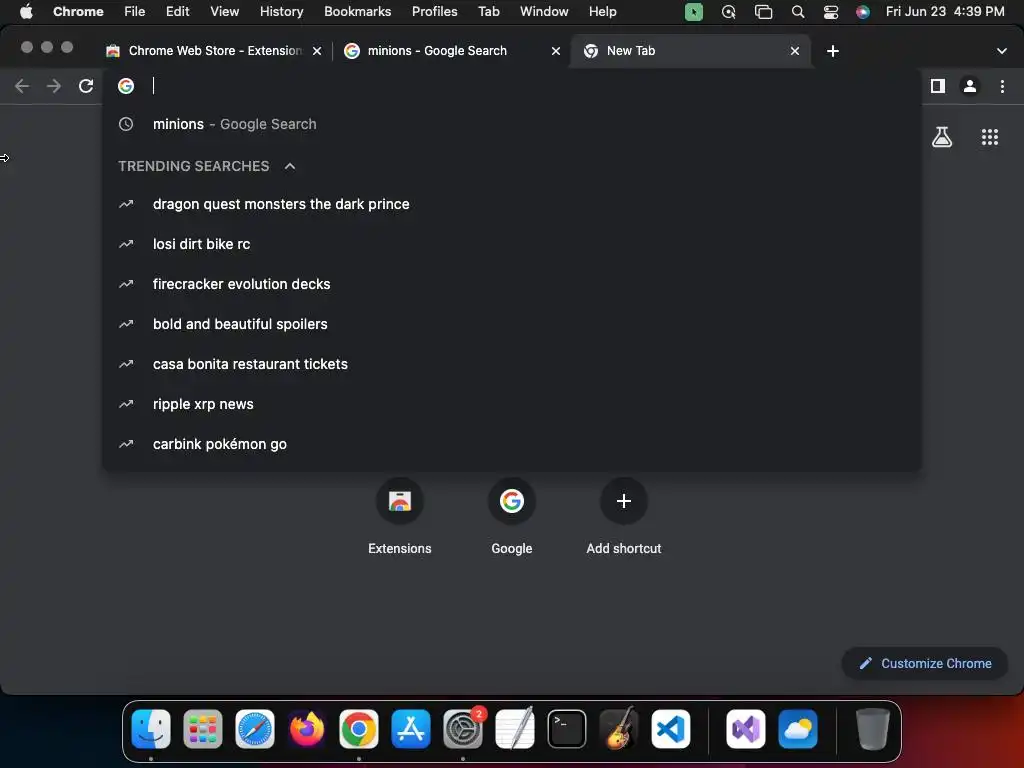This screenshot has height=768, width=1024.
Task: Open the Google apps grid
Action: 990,137
